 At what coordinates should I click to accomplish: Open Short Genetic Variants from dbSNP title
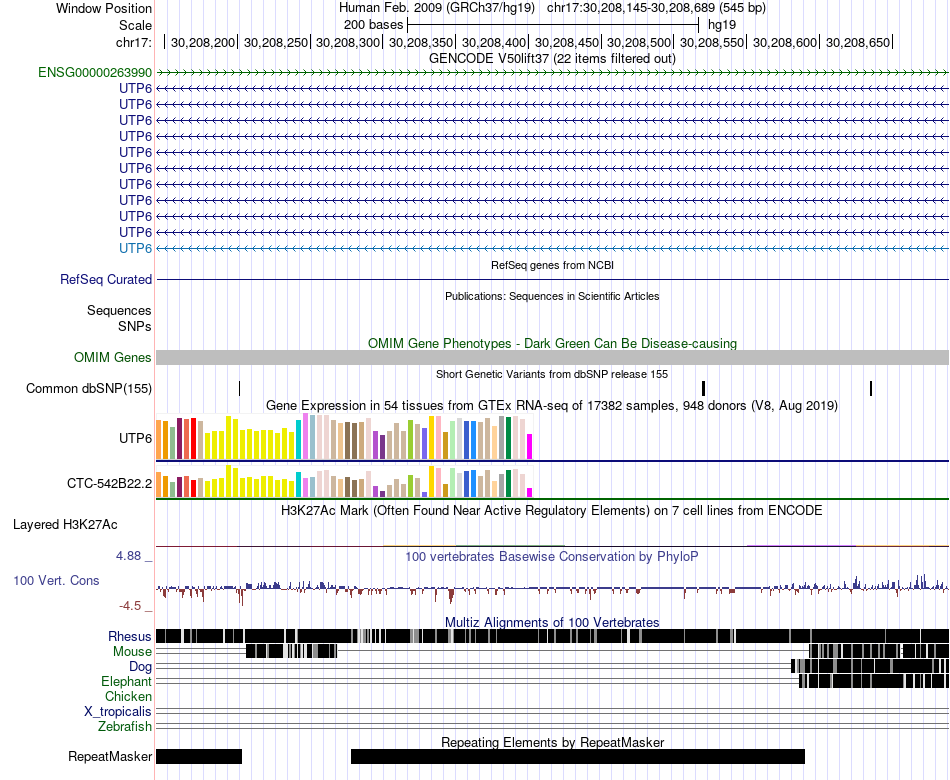tap(552, 375)
